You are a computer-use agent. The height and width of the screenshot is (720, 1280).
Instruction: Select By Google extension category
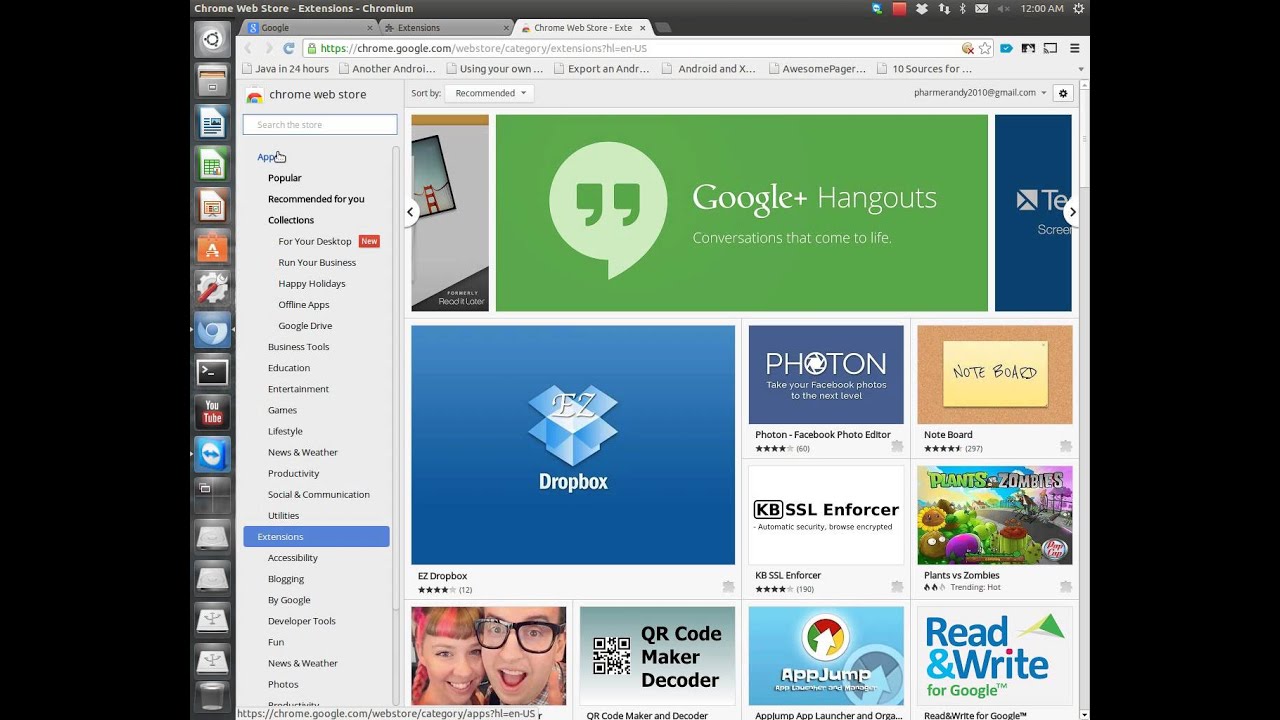(289, 600)
